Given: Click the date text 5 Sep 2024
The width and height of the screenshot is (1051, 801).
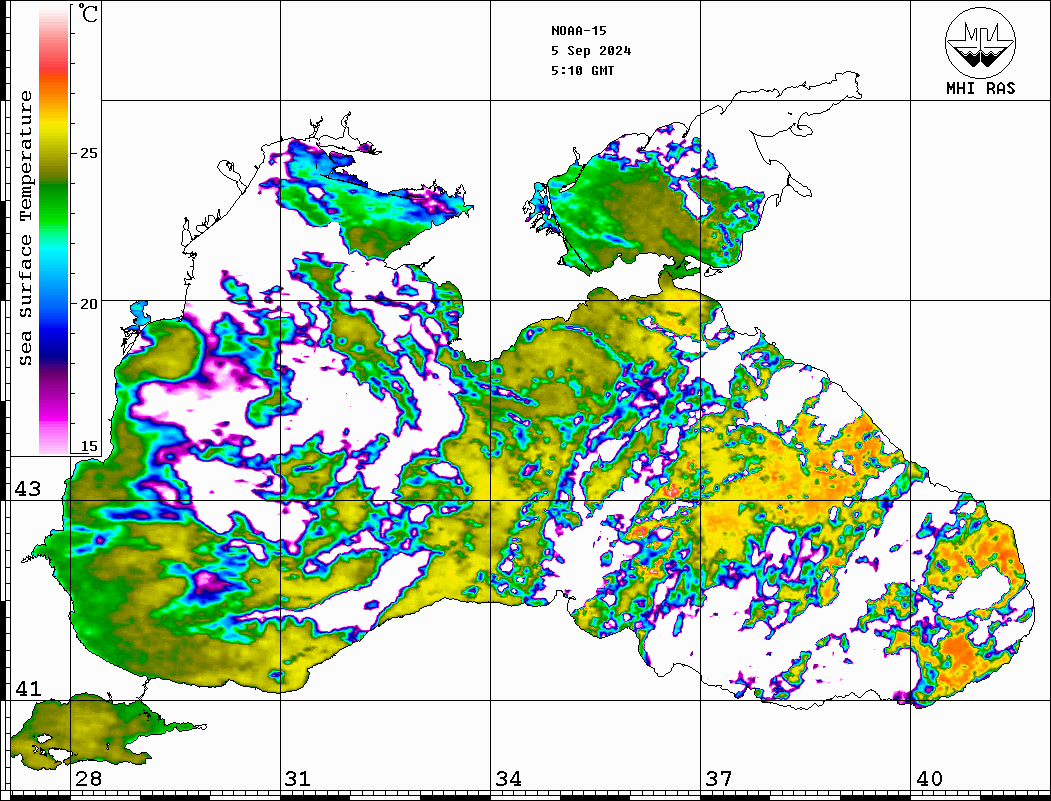Looking at the screenshot, I should 591,51.
